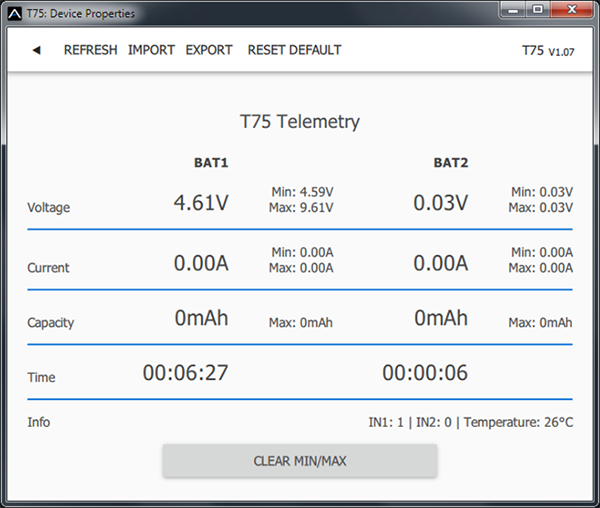Close the Device Properties window

pos(571,11)
